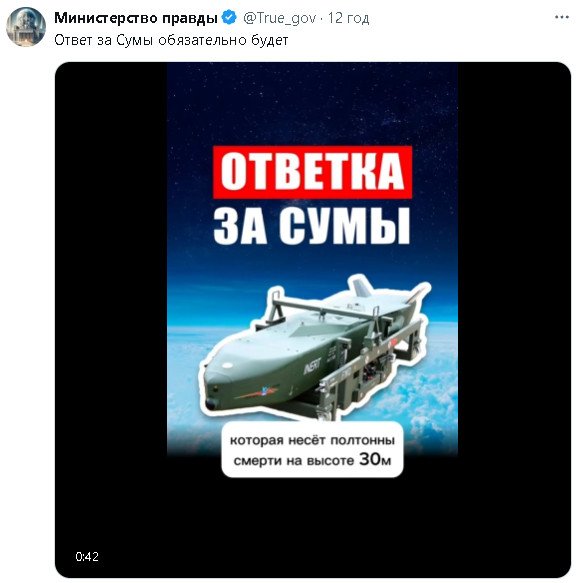Click the 30м figure in the caption
This screenshot has height=583, width=579.
(x=375, y=460)
